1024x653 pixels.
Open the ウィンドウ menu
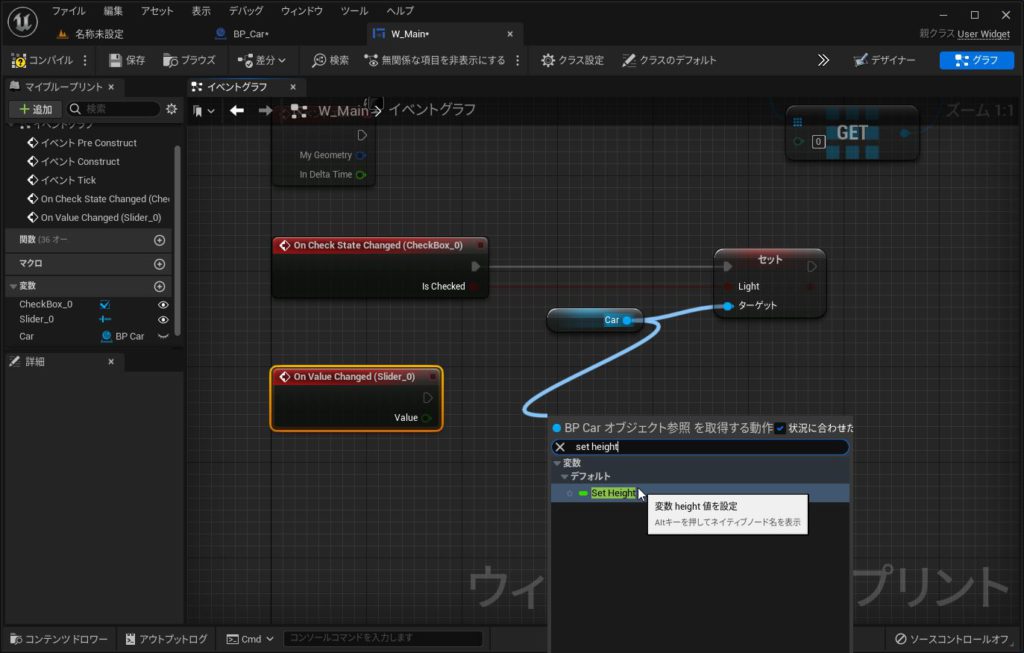(302, 11)
